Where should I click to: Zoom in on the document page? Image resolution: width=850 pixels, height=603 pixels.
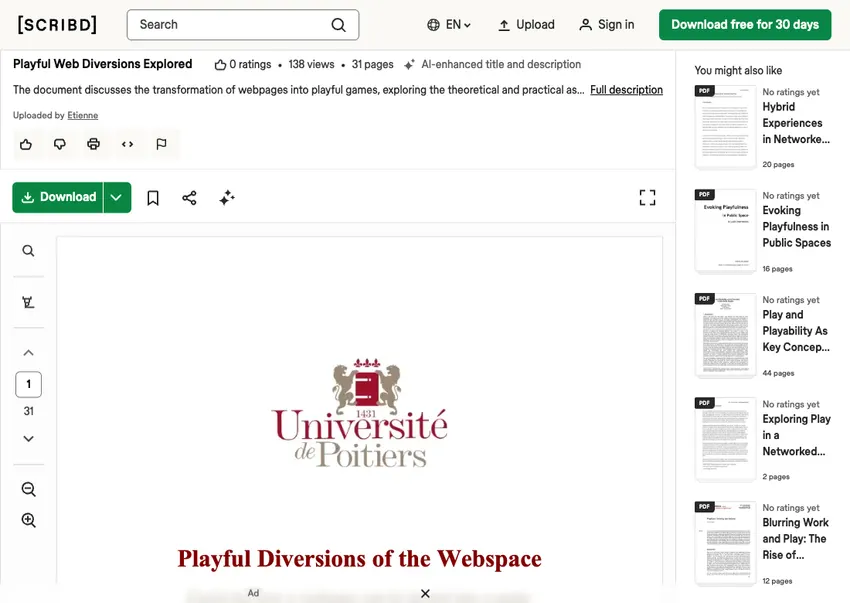tap(28, 520)
